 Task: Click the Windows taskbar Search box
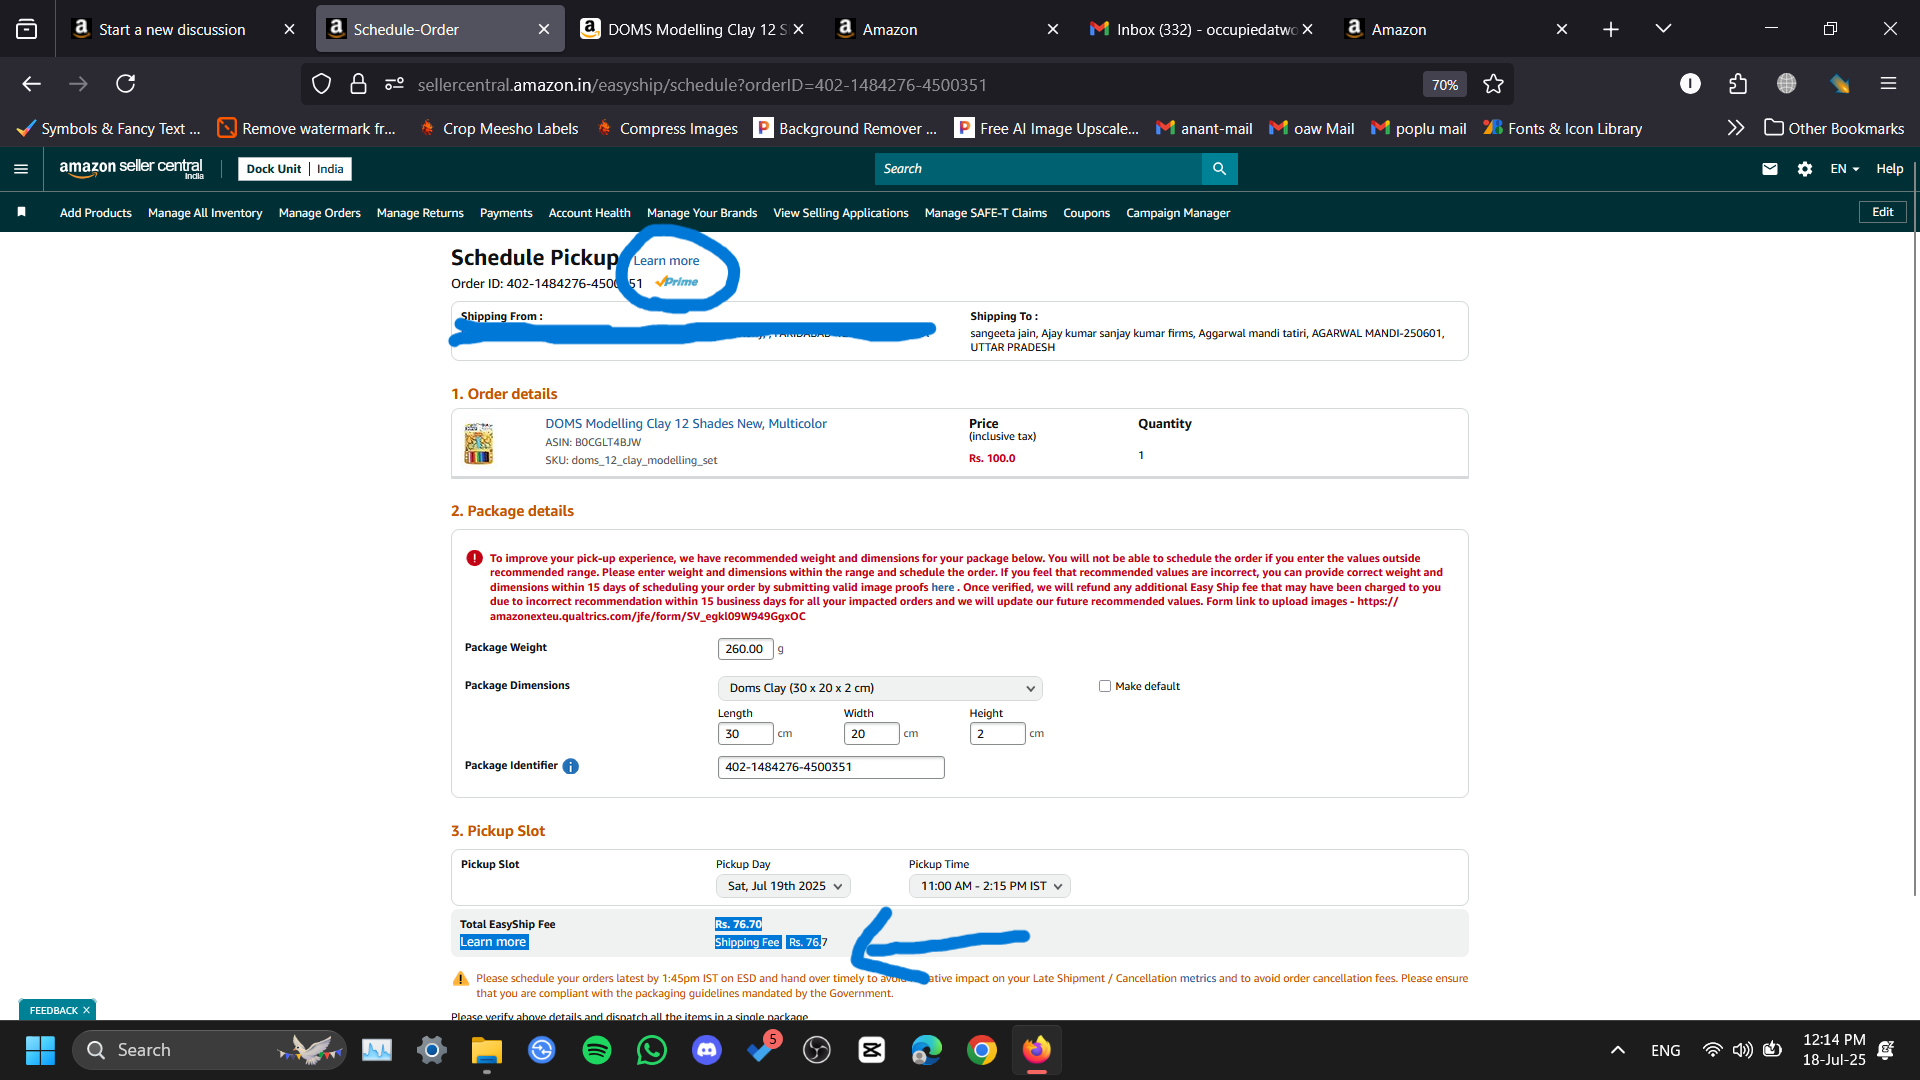208,1050
